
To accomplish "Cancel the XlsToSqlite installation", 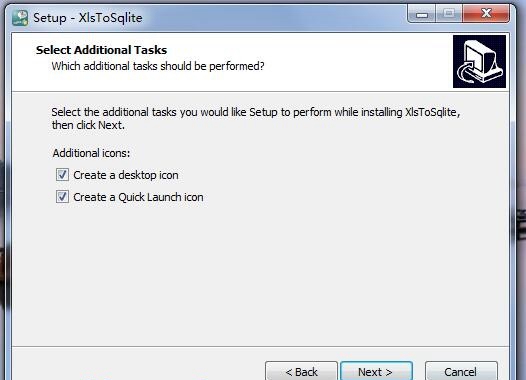I will pos(461,371).
